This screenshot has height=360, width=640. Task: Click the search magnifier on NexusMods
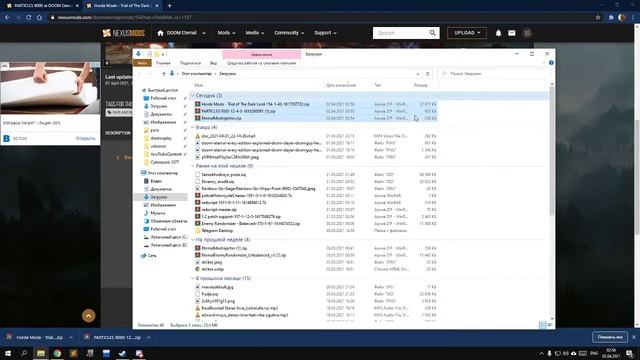pos(432,33)
